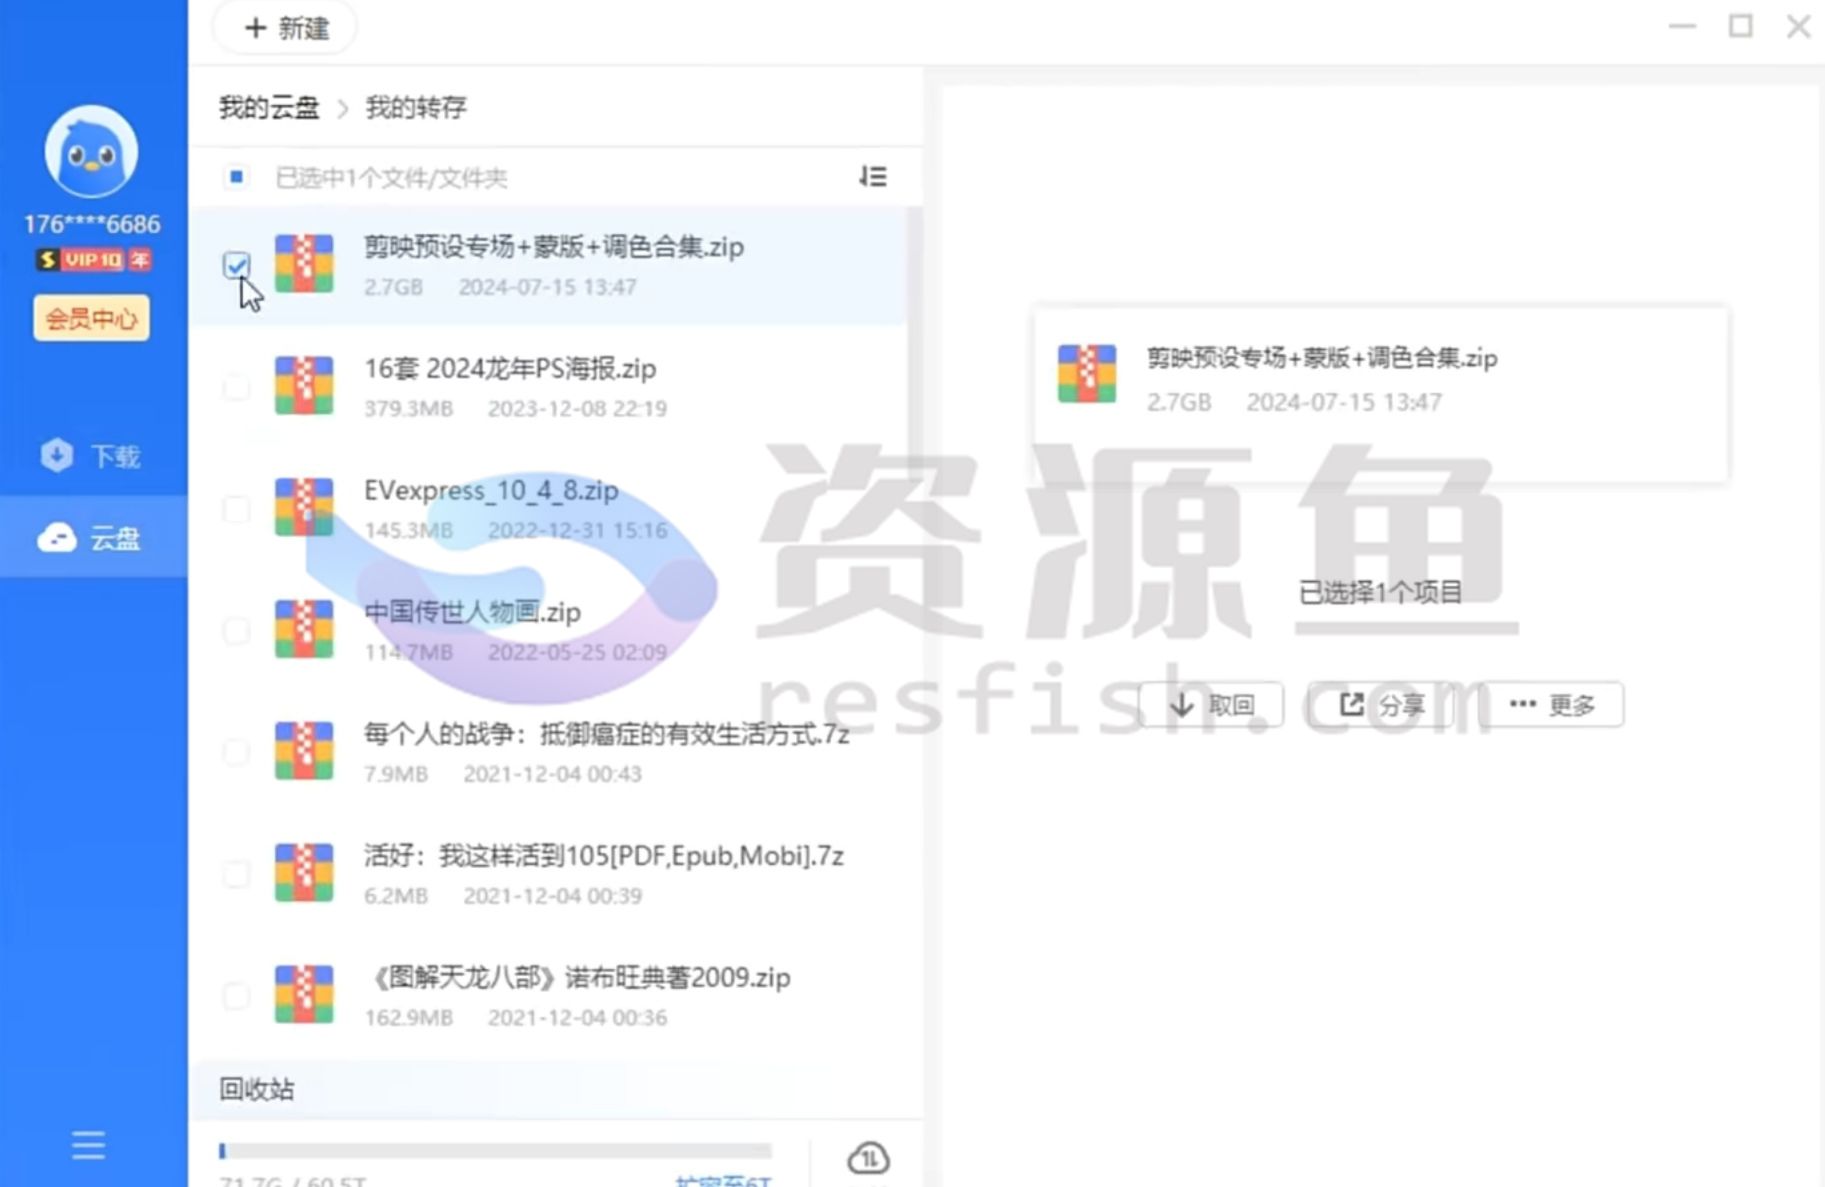Open the hamburger menu at sidebar bottom
1825x1187 pixels.
pyautogui.click(x=88, y=1145)
